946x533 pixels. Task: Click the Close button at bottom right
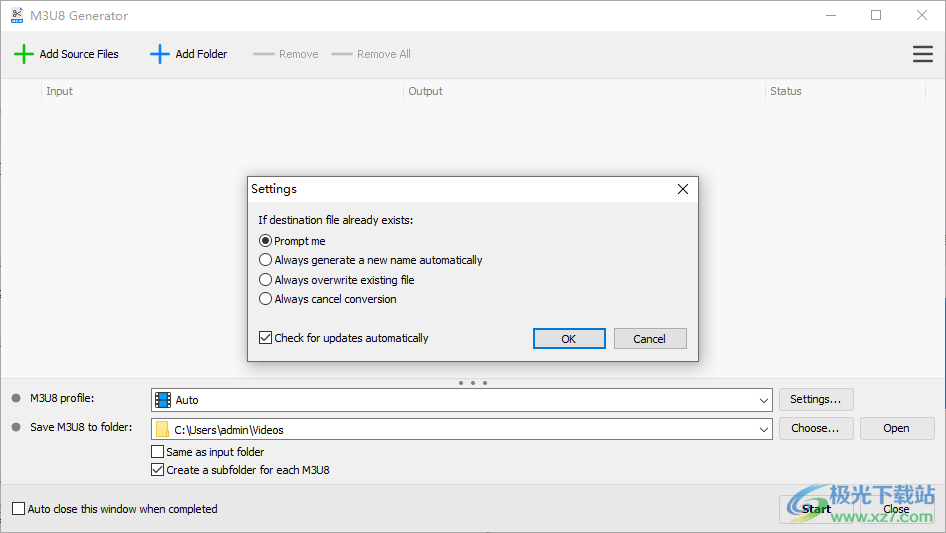(x=897, y=509)
